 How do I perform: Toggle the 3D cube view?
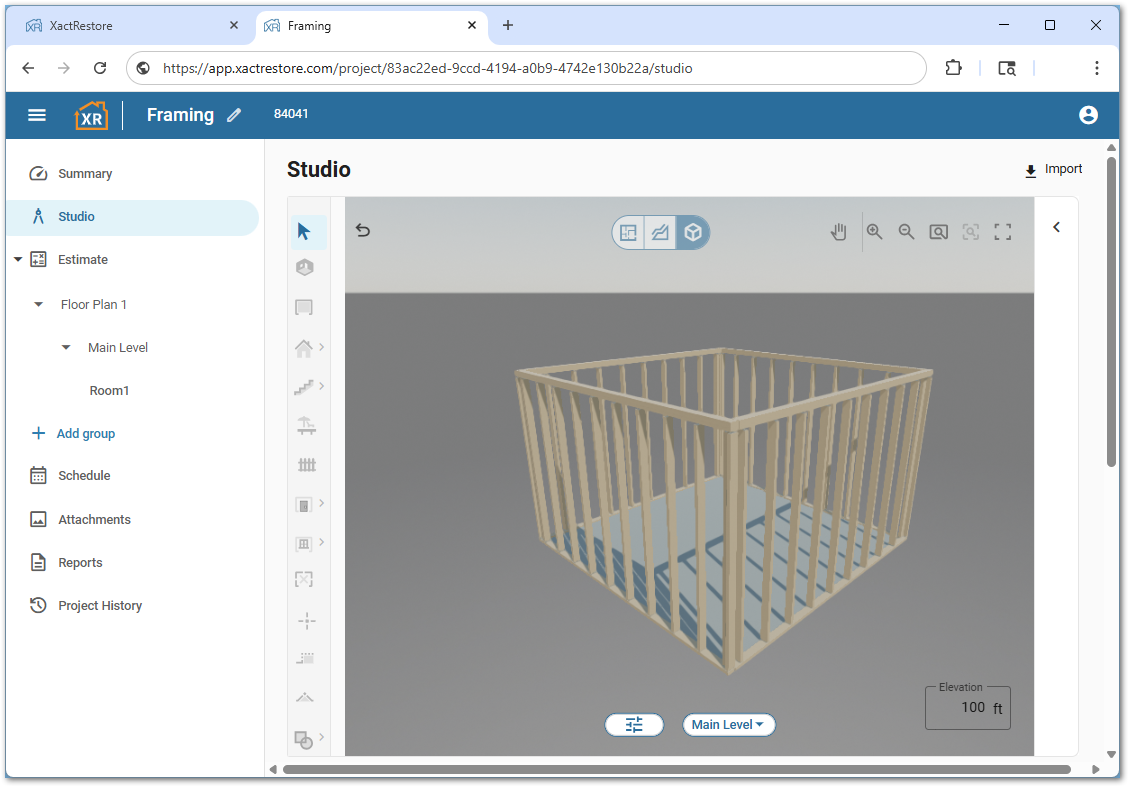[x=692, y=231]
